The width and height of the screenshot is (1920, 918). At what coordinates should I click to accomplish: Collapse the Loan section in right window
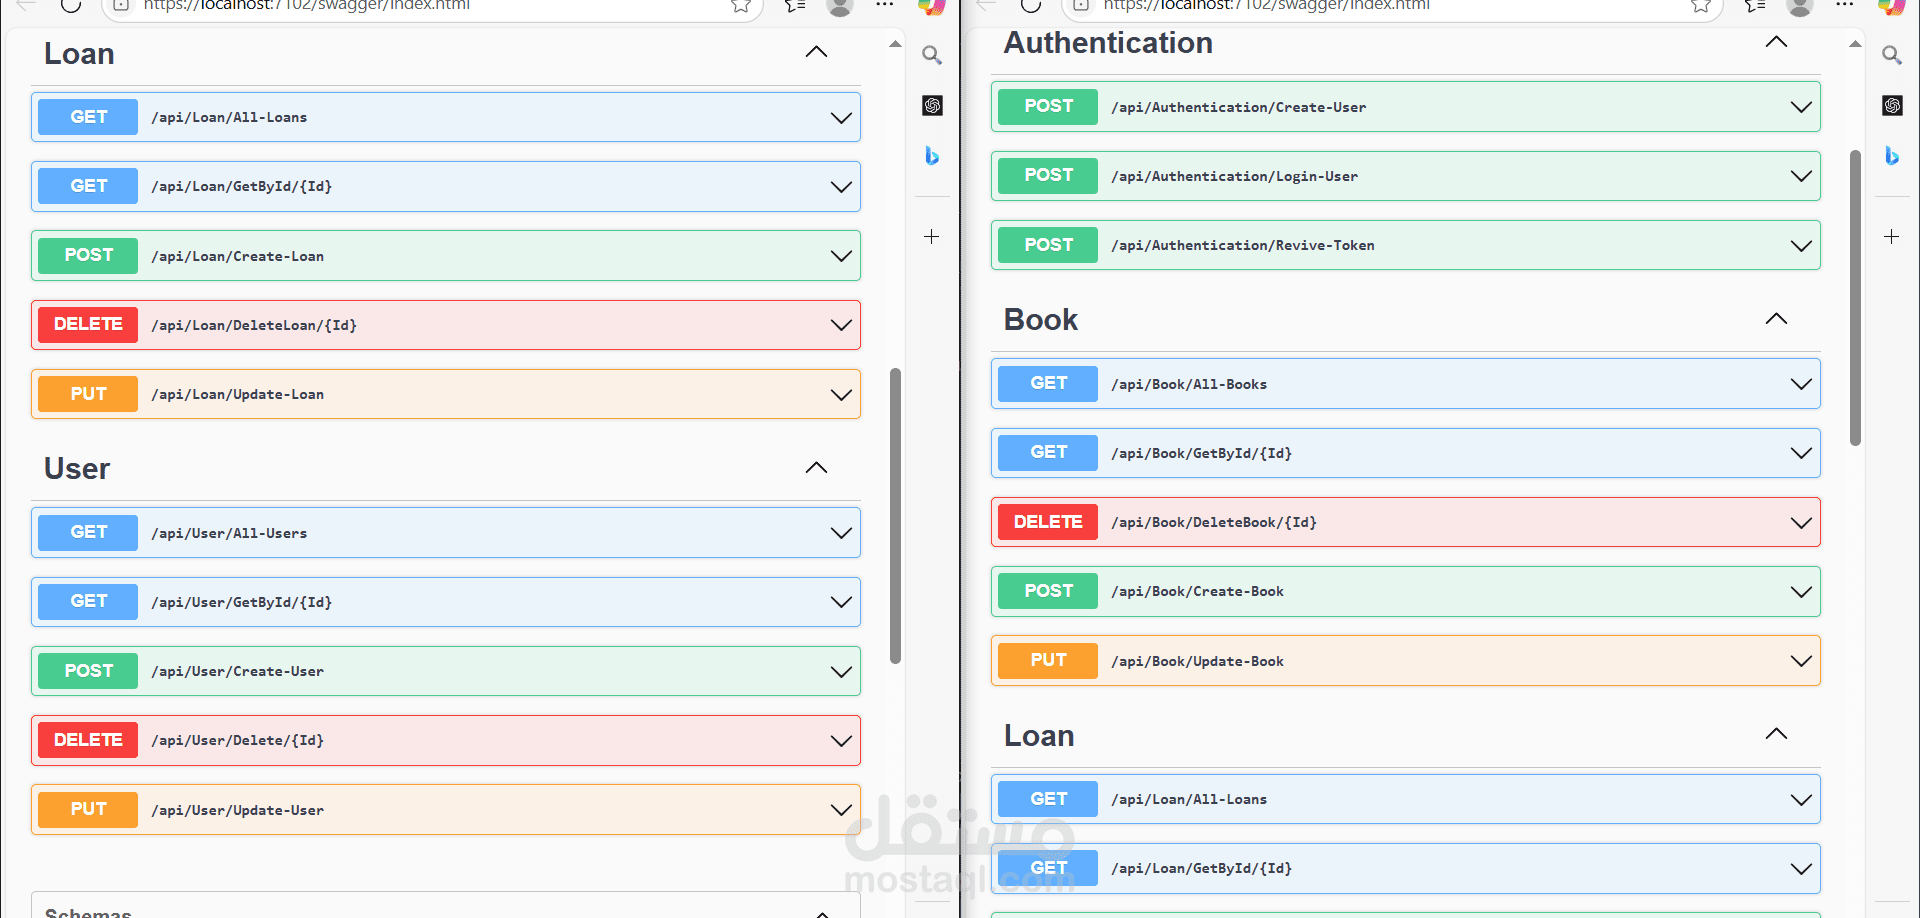coord(1777,734)
